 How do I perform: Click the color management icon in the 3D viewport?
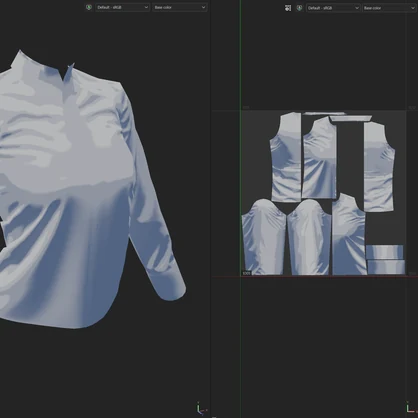click(x=89, y=7)
